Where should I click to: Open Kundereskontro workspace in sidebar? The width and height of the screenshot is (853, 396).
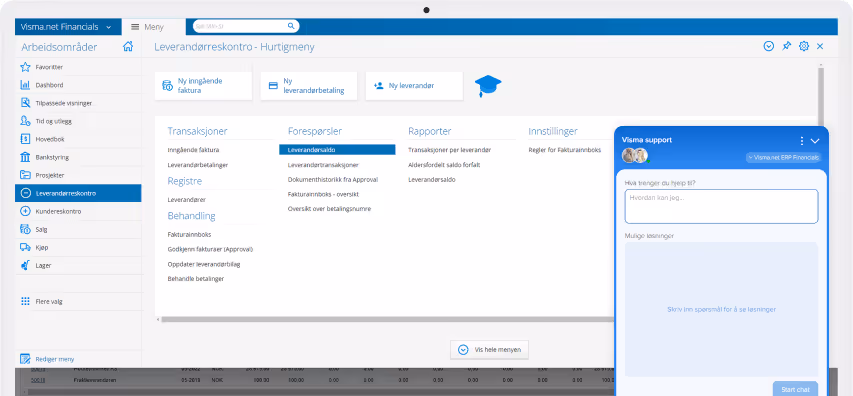pyautogui.click(x=78, y=211)
